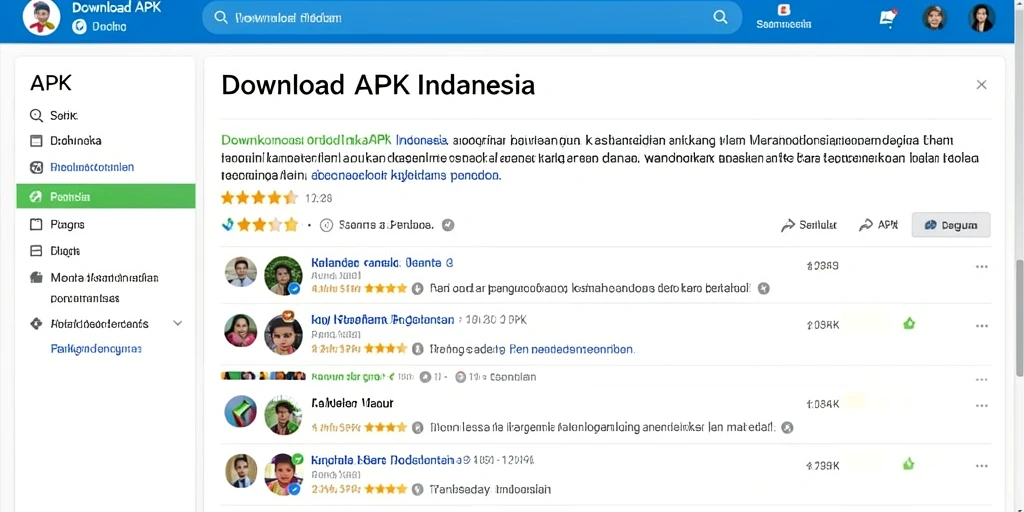Open the woman's avatar in the second review row
Image resolution: width=1024 pixels, height=512 pixels.
point(241,330)
